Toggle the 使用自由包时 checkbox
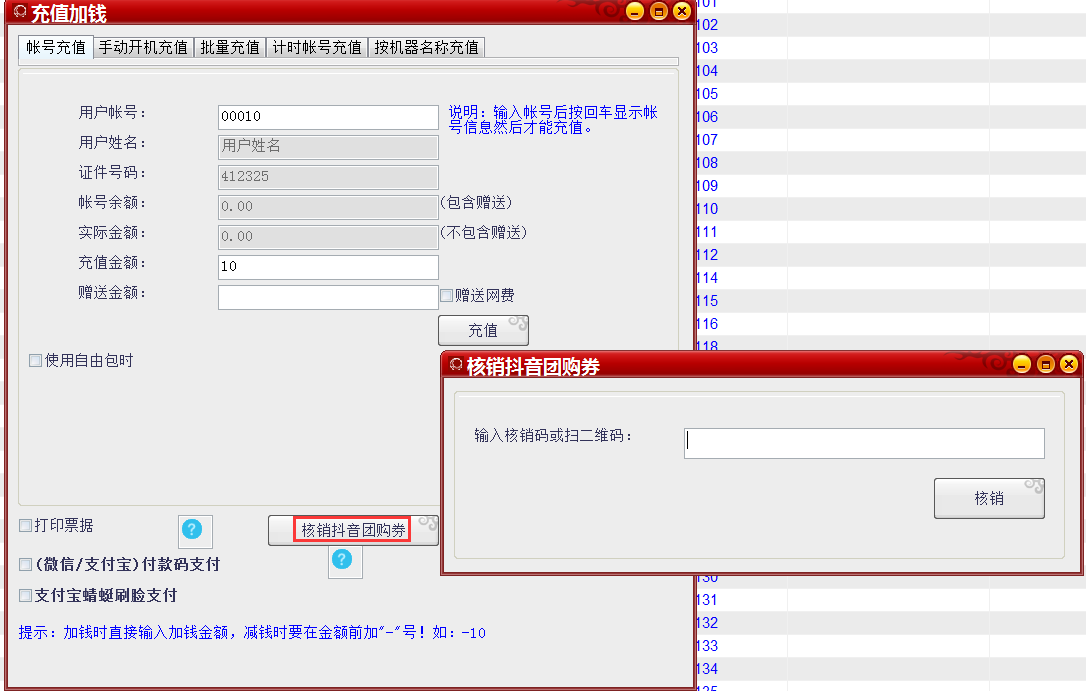 coord(36,361)
